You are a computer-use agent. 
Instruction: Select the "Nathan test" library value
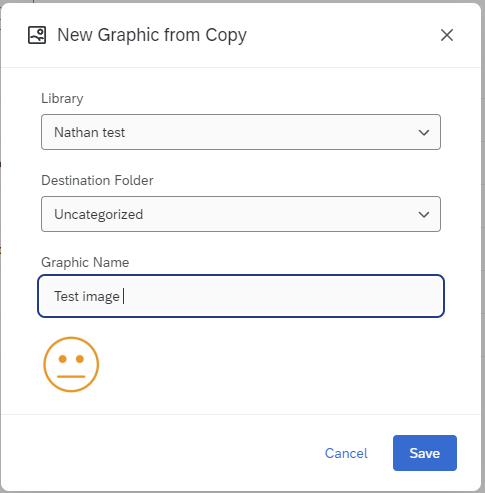tap(89, 132)
